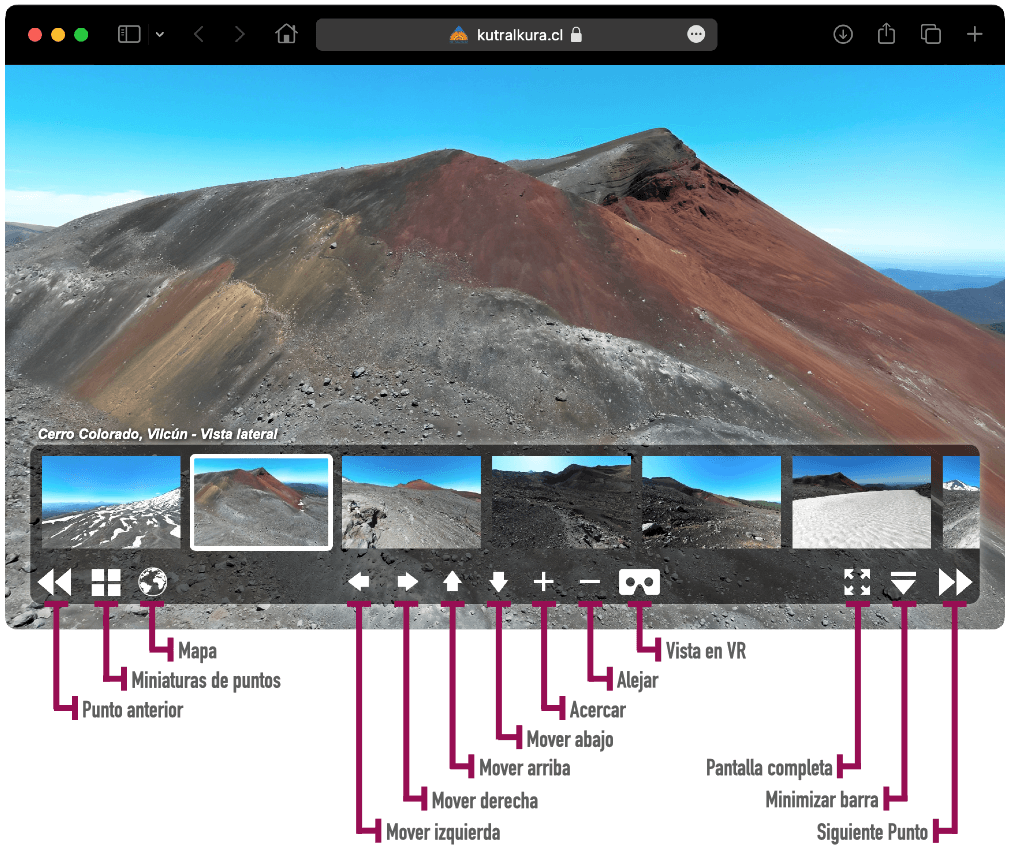Zoom out with the minus icon
This screenshot has width=1011, height=857.
tap(589, 582)
